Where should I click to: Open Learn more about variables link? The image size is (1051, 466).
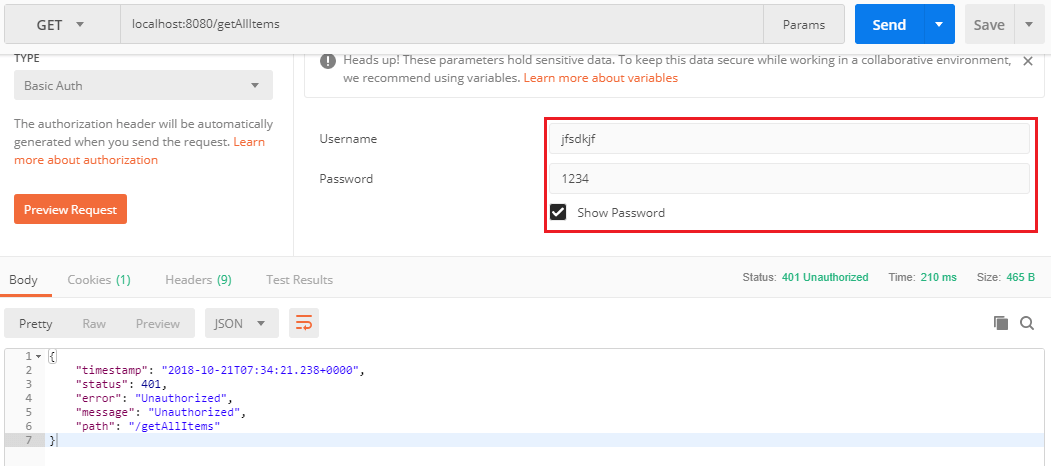pyautogui.click(x=600, y=78)
